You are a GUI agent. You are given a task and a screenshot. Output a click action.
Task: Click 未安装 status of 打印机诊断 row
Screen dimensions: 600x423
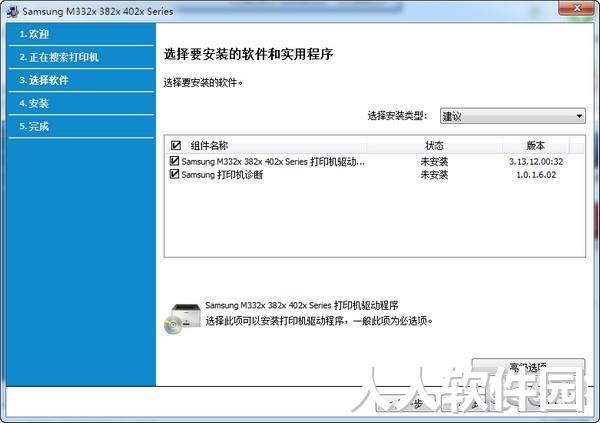point(434,175)
